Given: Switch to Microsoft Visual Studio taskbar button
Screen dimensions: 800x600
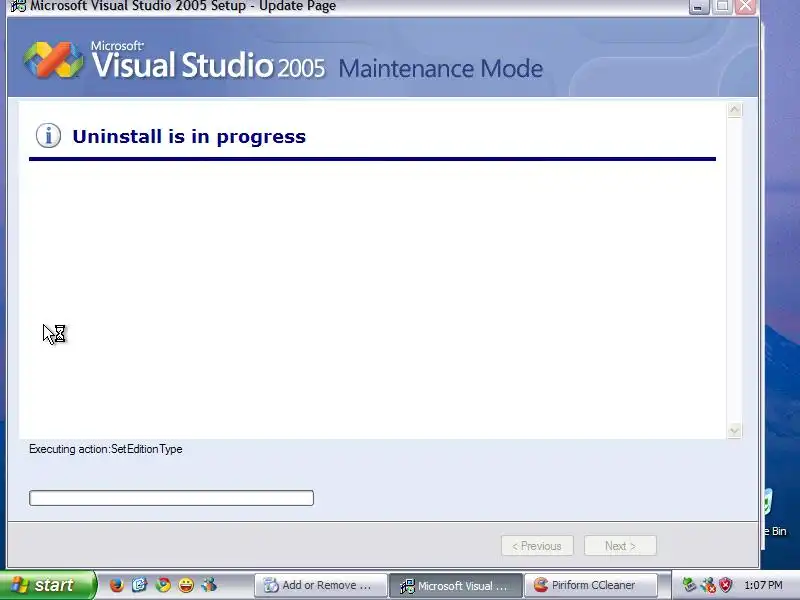Looking at the screenshot, I should click(x=456, y=586).
